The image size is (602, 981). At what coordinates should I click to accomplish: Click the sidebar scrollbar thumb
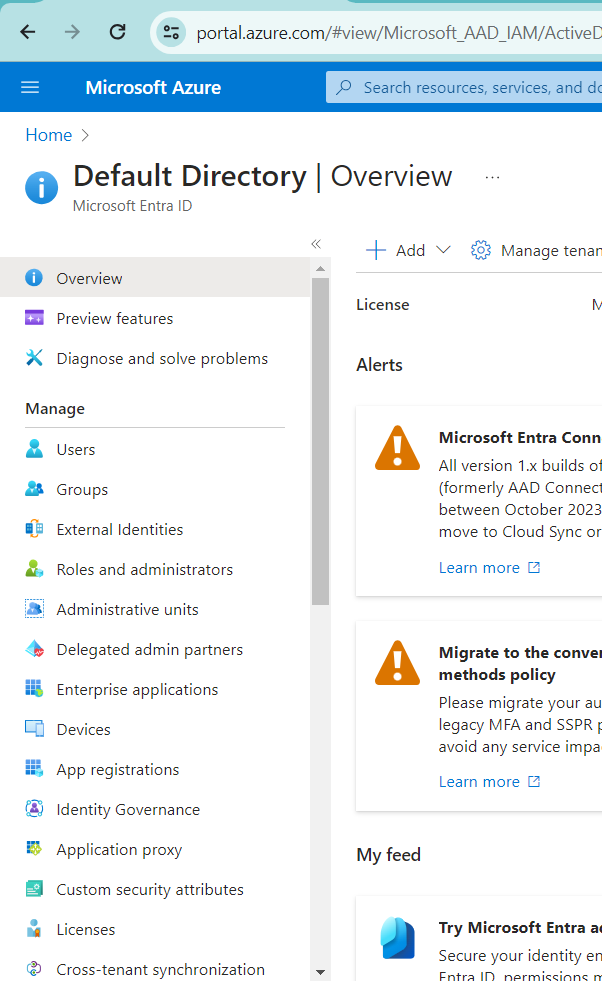tap(320, 441)
